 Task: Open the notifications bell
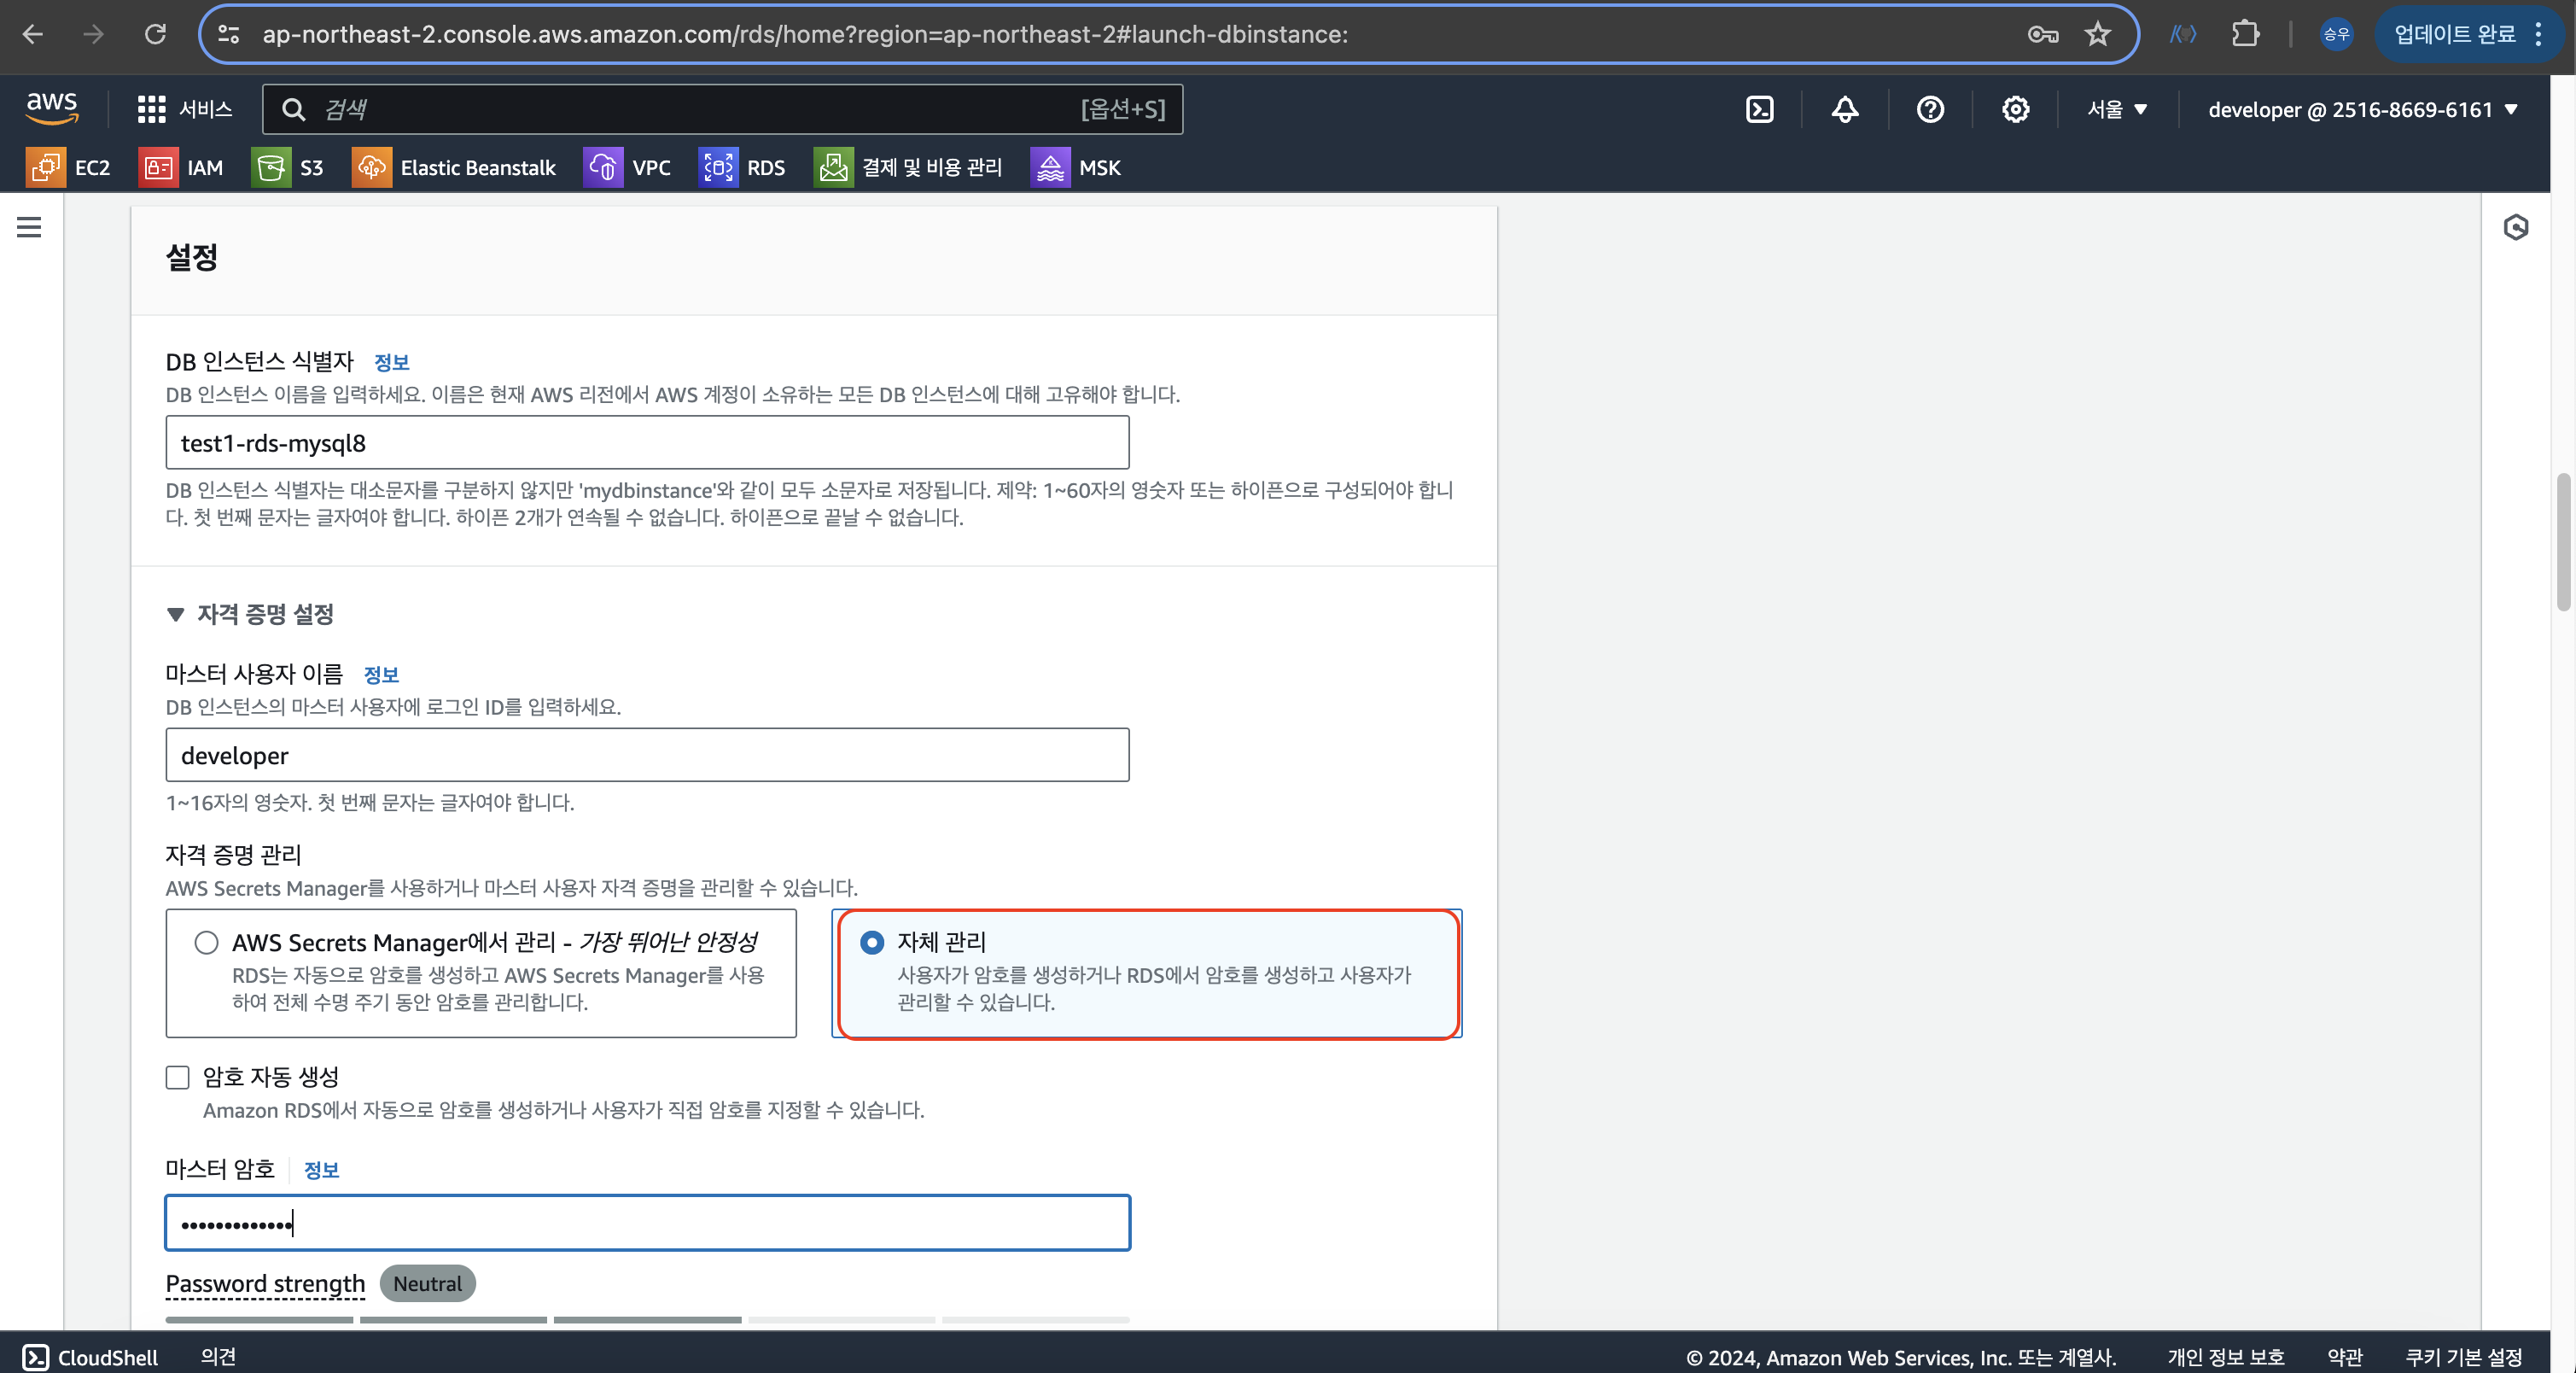coord(1844,109)
